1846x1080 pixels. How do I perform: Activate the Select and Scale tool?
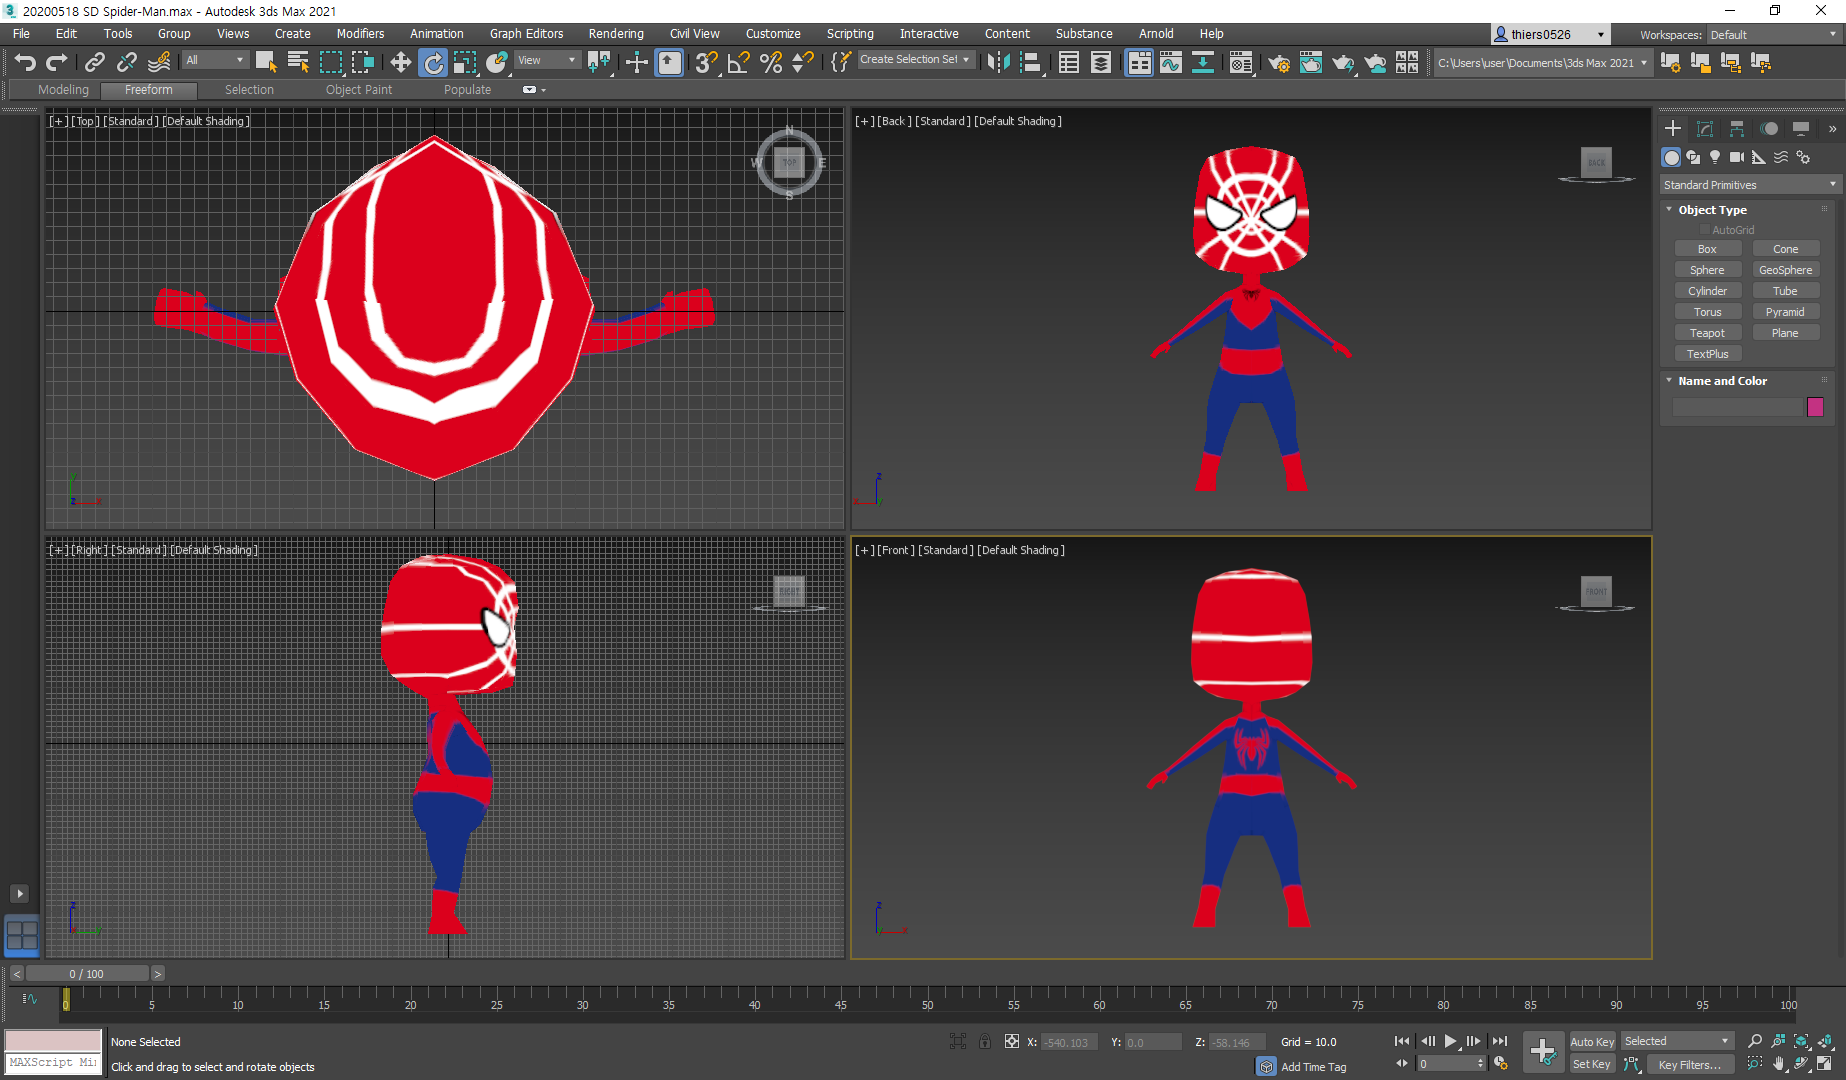(x=465, y=63)
